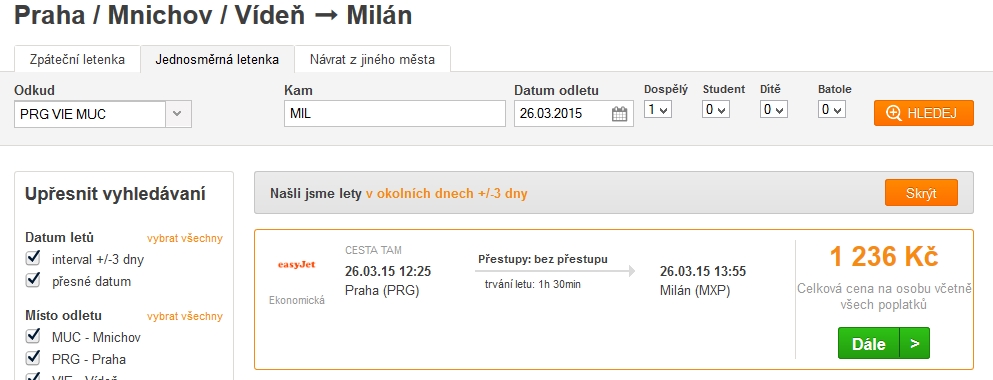Open the Batole count dropdown

pos(832,110)
